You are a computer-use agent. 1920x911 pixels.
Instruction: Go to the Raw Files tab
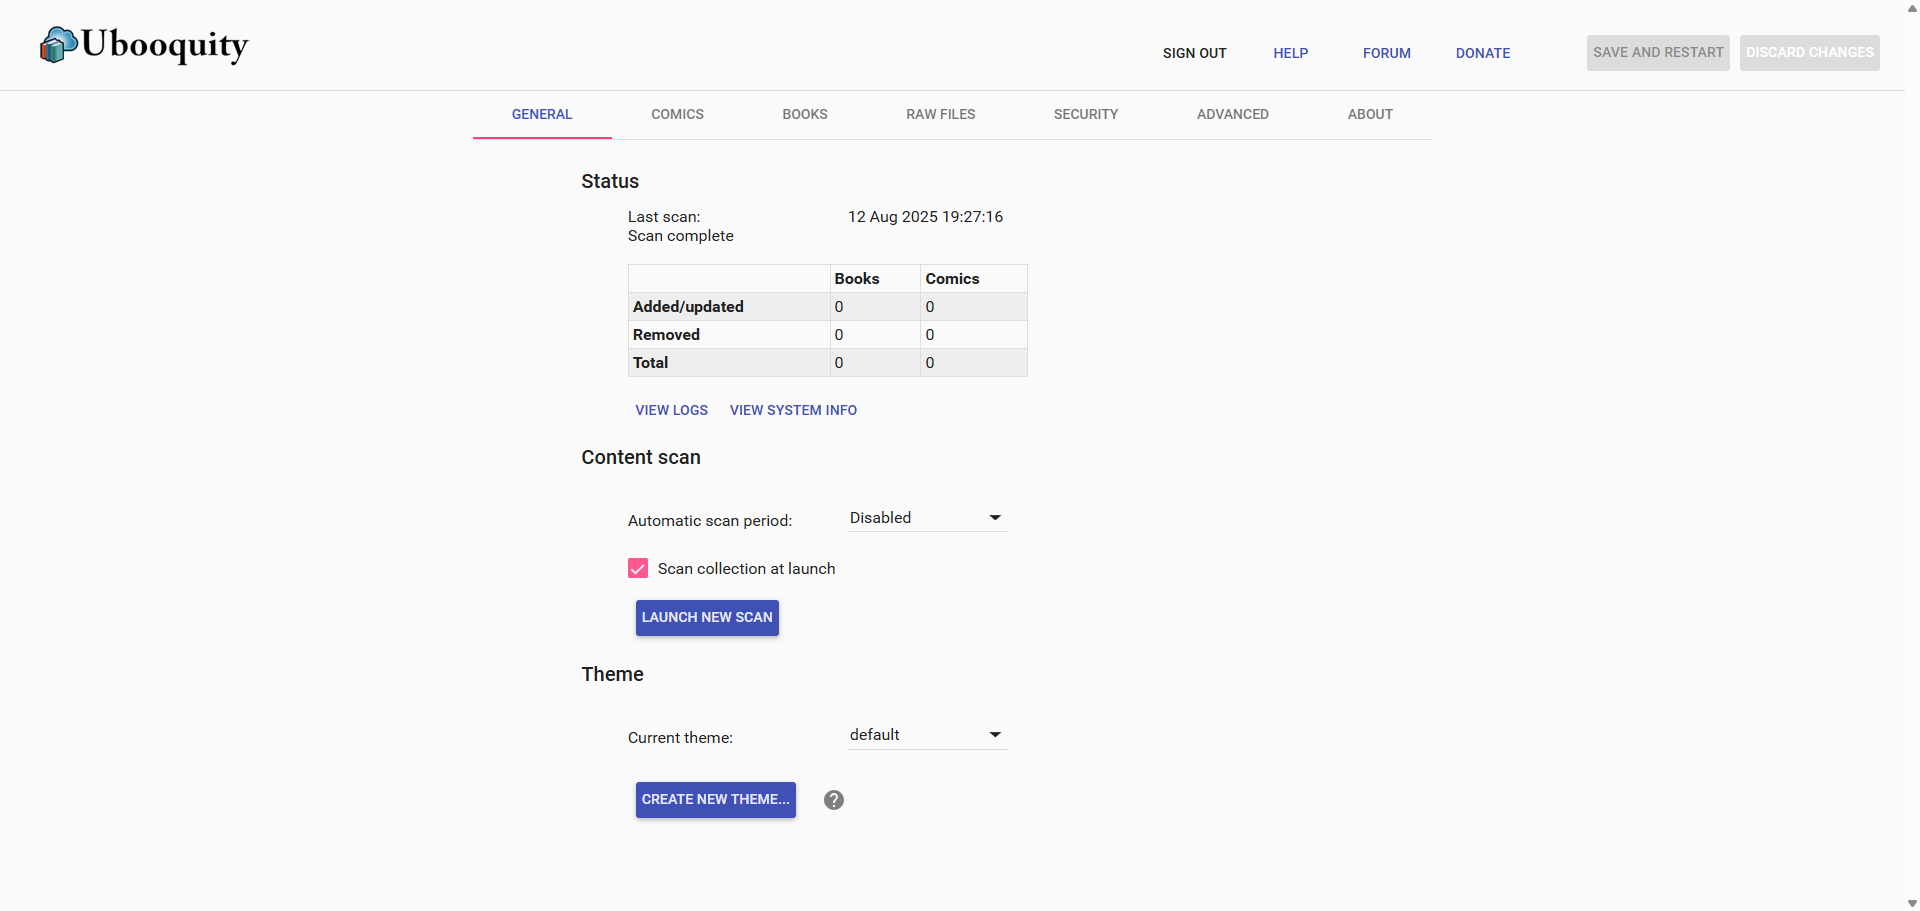click(941, 114)
